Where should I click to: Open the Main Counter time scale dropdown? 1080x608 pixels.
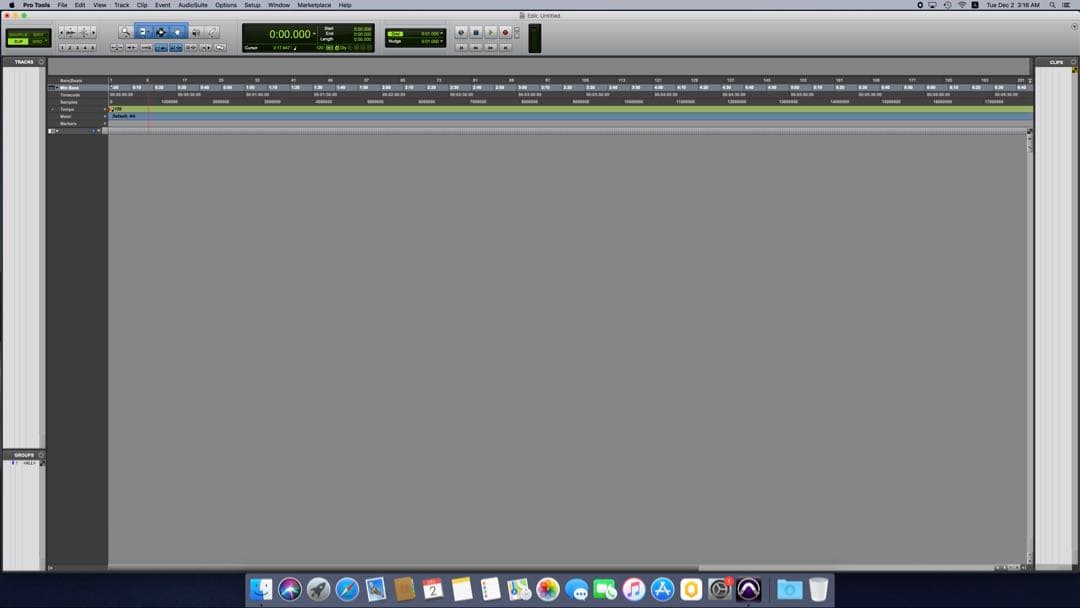pyautogui.click(x=315, y=32)
